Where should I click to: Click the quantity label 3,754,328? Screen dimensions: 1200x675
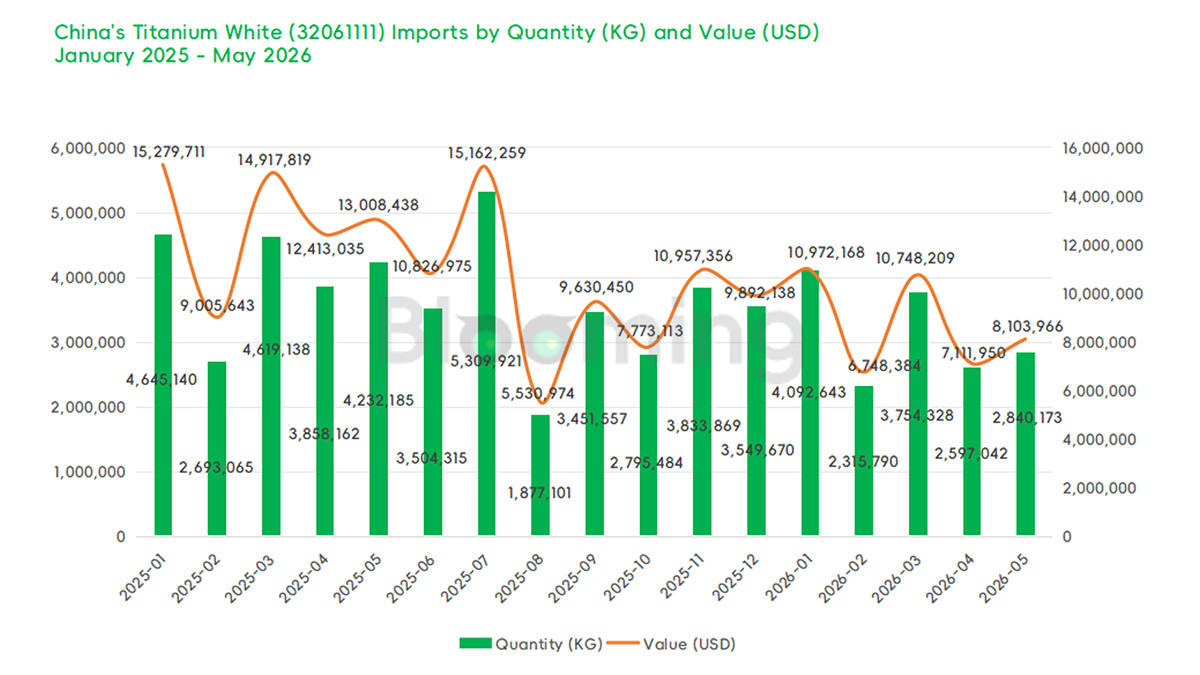click(x=919, y=415)
